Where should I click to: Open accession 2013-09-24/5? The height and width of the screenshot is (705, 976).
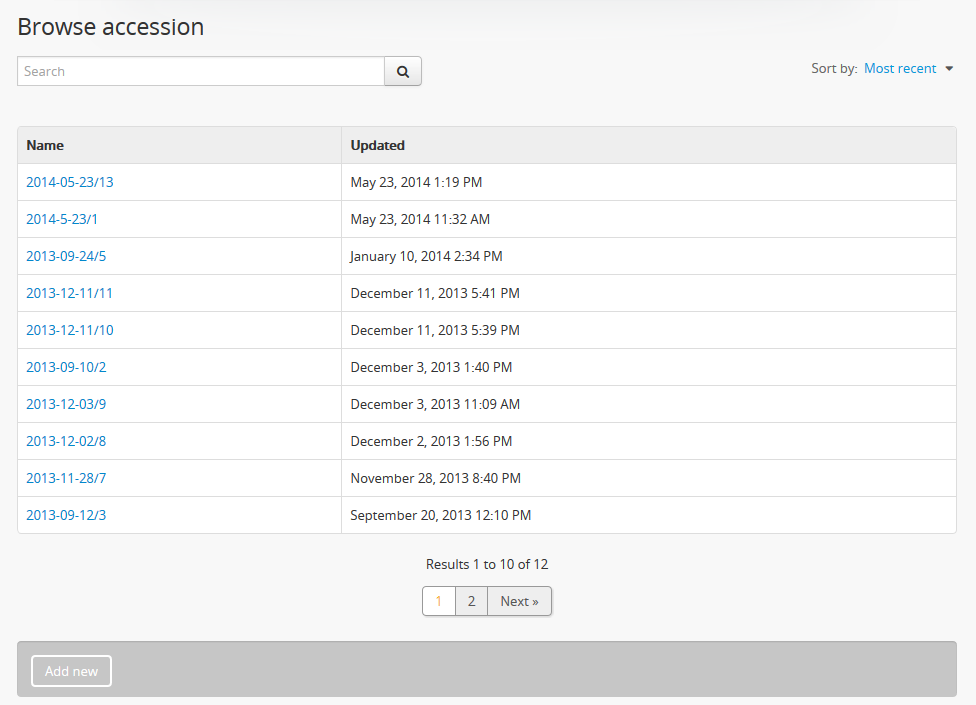[x=66, y=256]
